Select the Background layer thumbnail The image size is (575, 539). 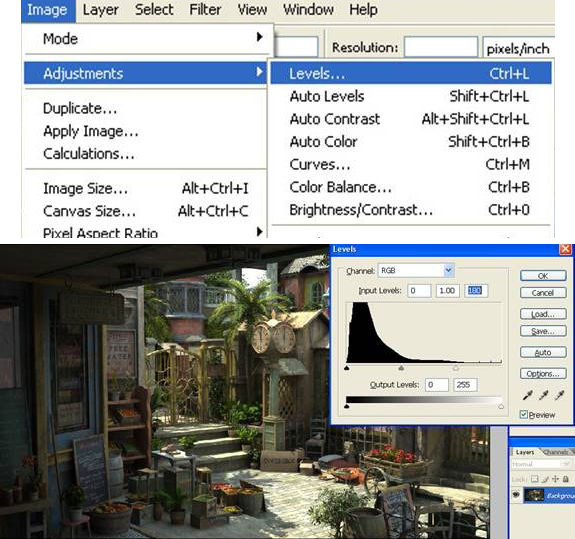[534, 495]
